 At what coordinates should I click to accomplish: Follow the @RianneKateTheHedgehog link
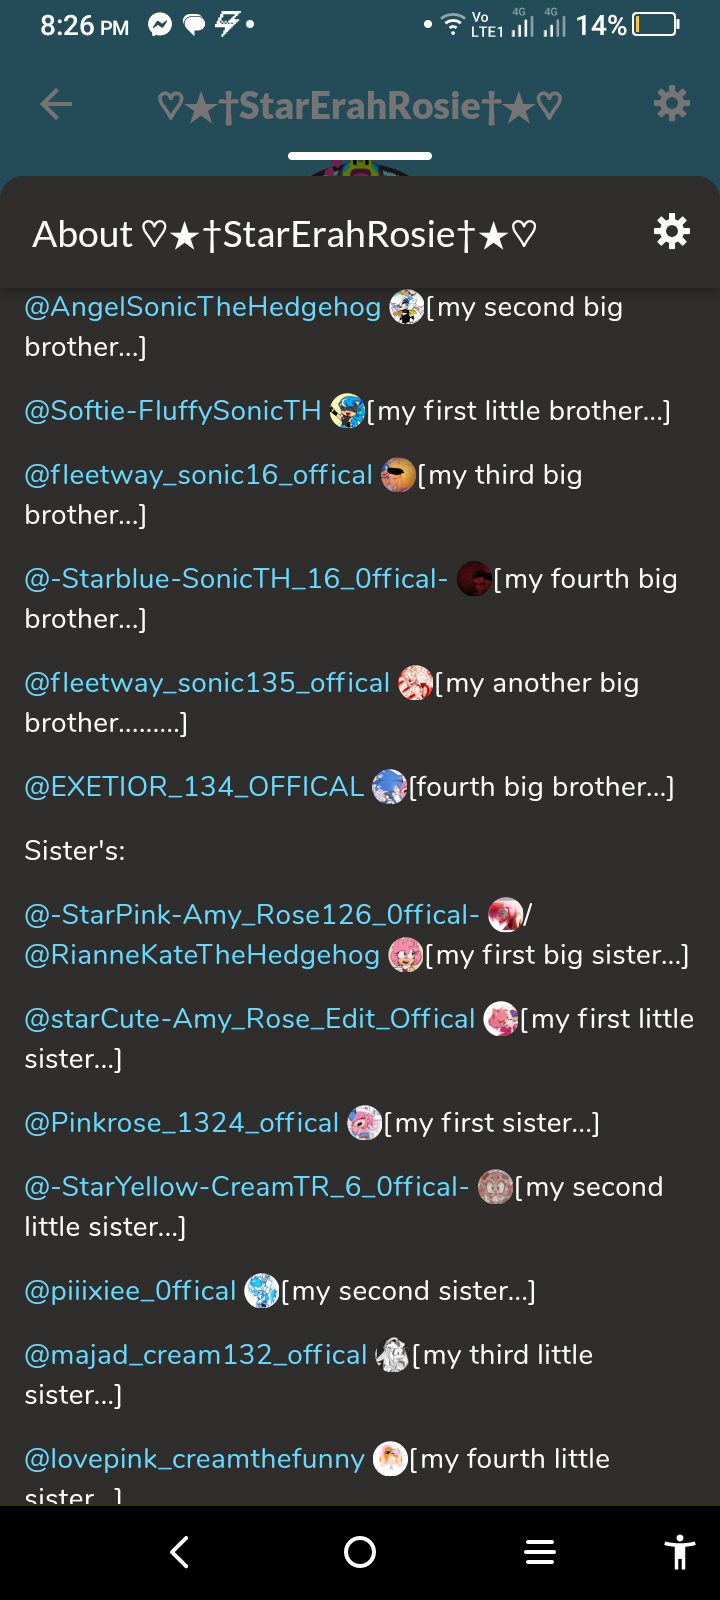click(202, 955)
